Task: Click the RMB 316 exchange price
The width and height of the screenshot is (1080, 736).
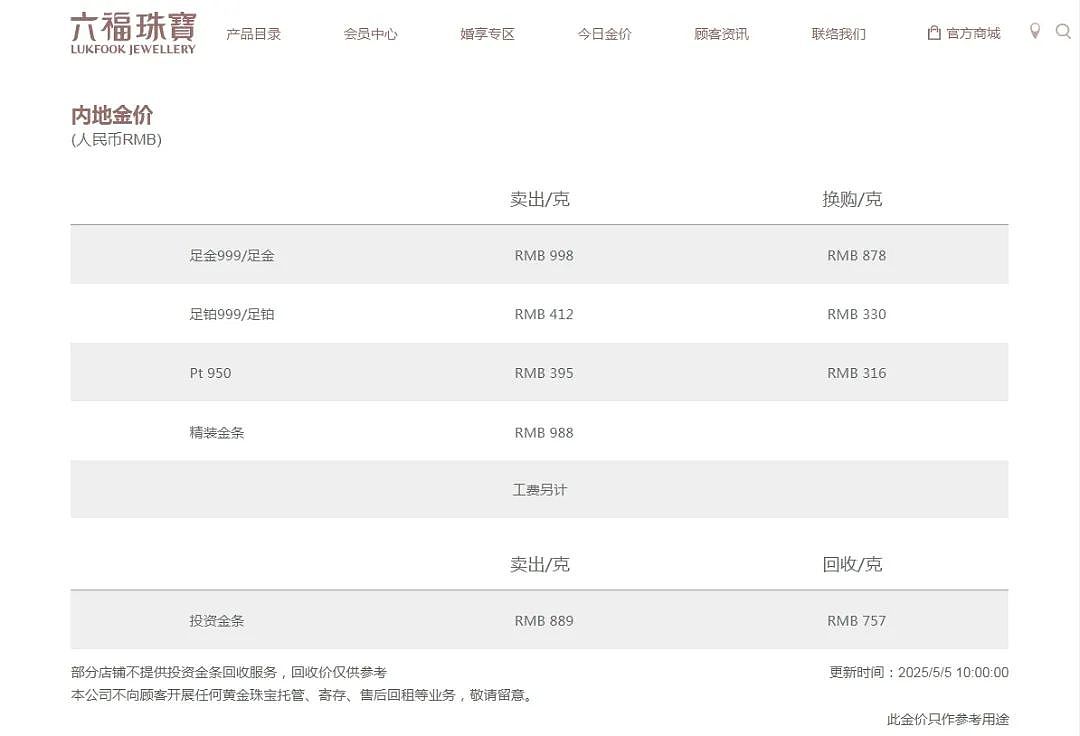Action: 857,373
